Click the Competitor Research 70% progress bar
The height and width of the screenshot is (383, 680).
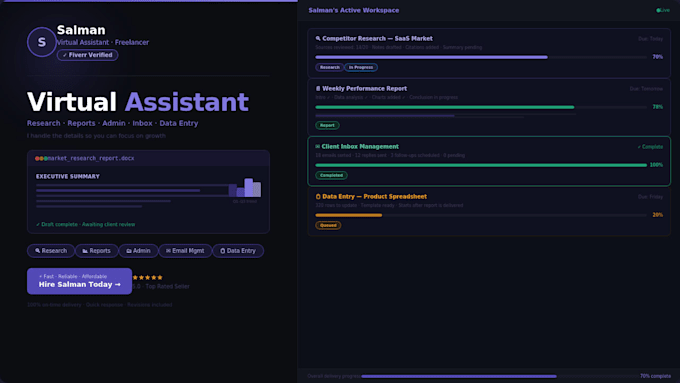[x=481, y=57]
